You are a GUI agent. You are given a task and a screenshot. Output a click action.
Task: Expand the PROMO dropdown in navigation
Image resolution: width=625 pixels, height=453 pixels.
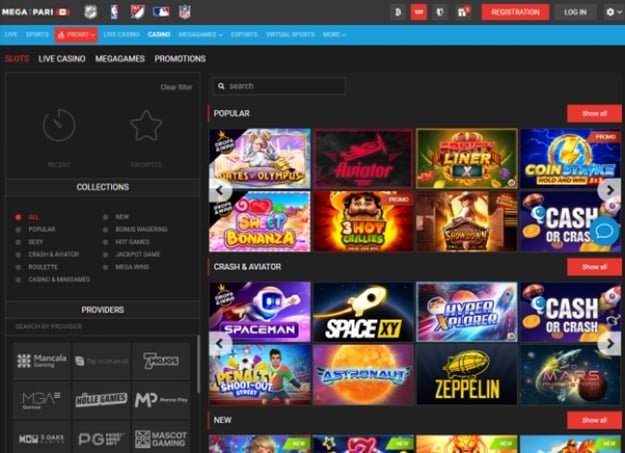pyautogui.click(x=76, y=35)
